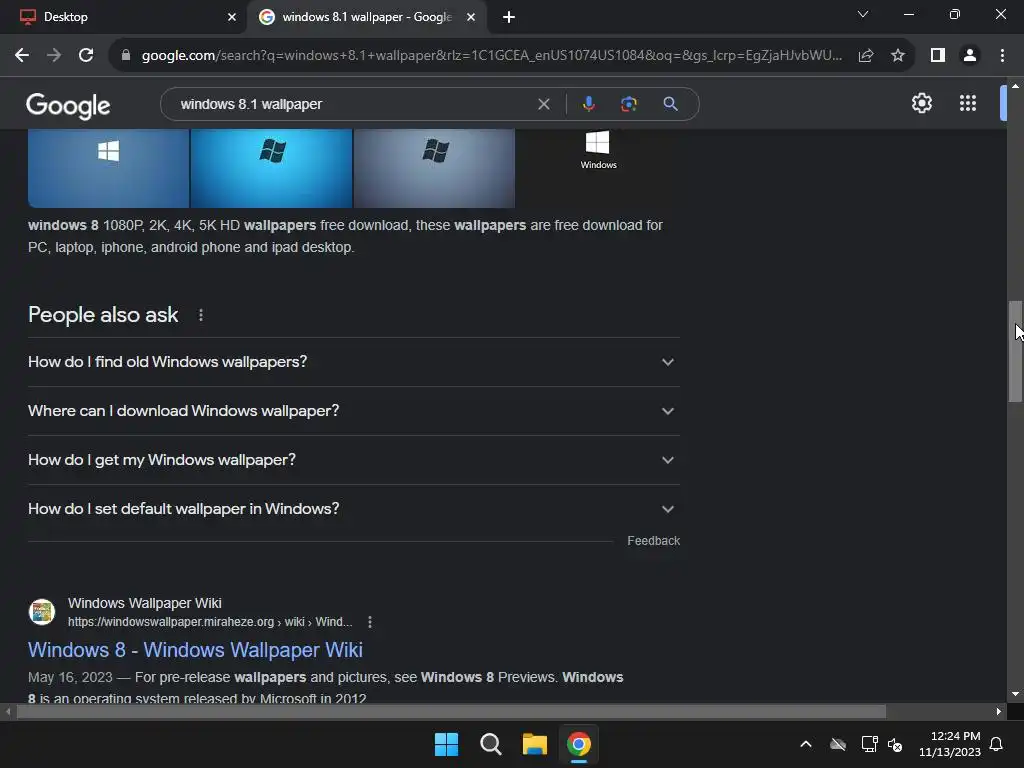This screenshot has height=768, width=1024.
Task: Show hidden system tray icons
Action: [806, 744]
